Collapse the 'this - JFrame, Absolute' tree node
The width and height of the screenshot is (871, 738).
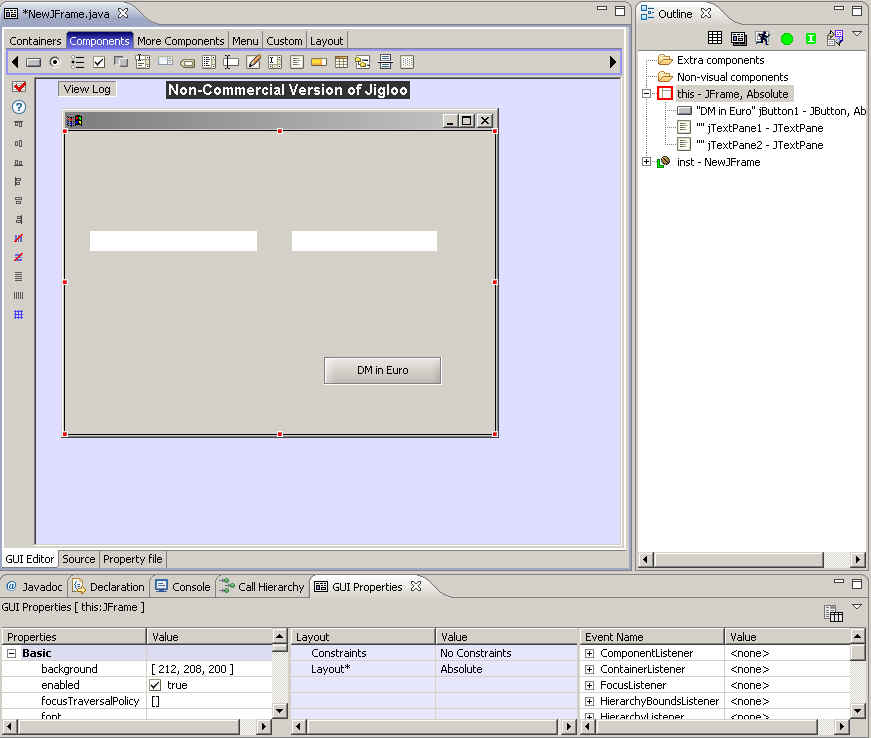click(647, 94)
